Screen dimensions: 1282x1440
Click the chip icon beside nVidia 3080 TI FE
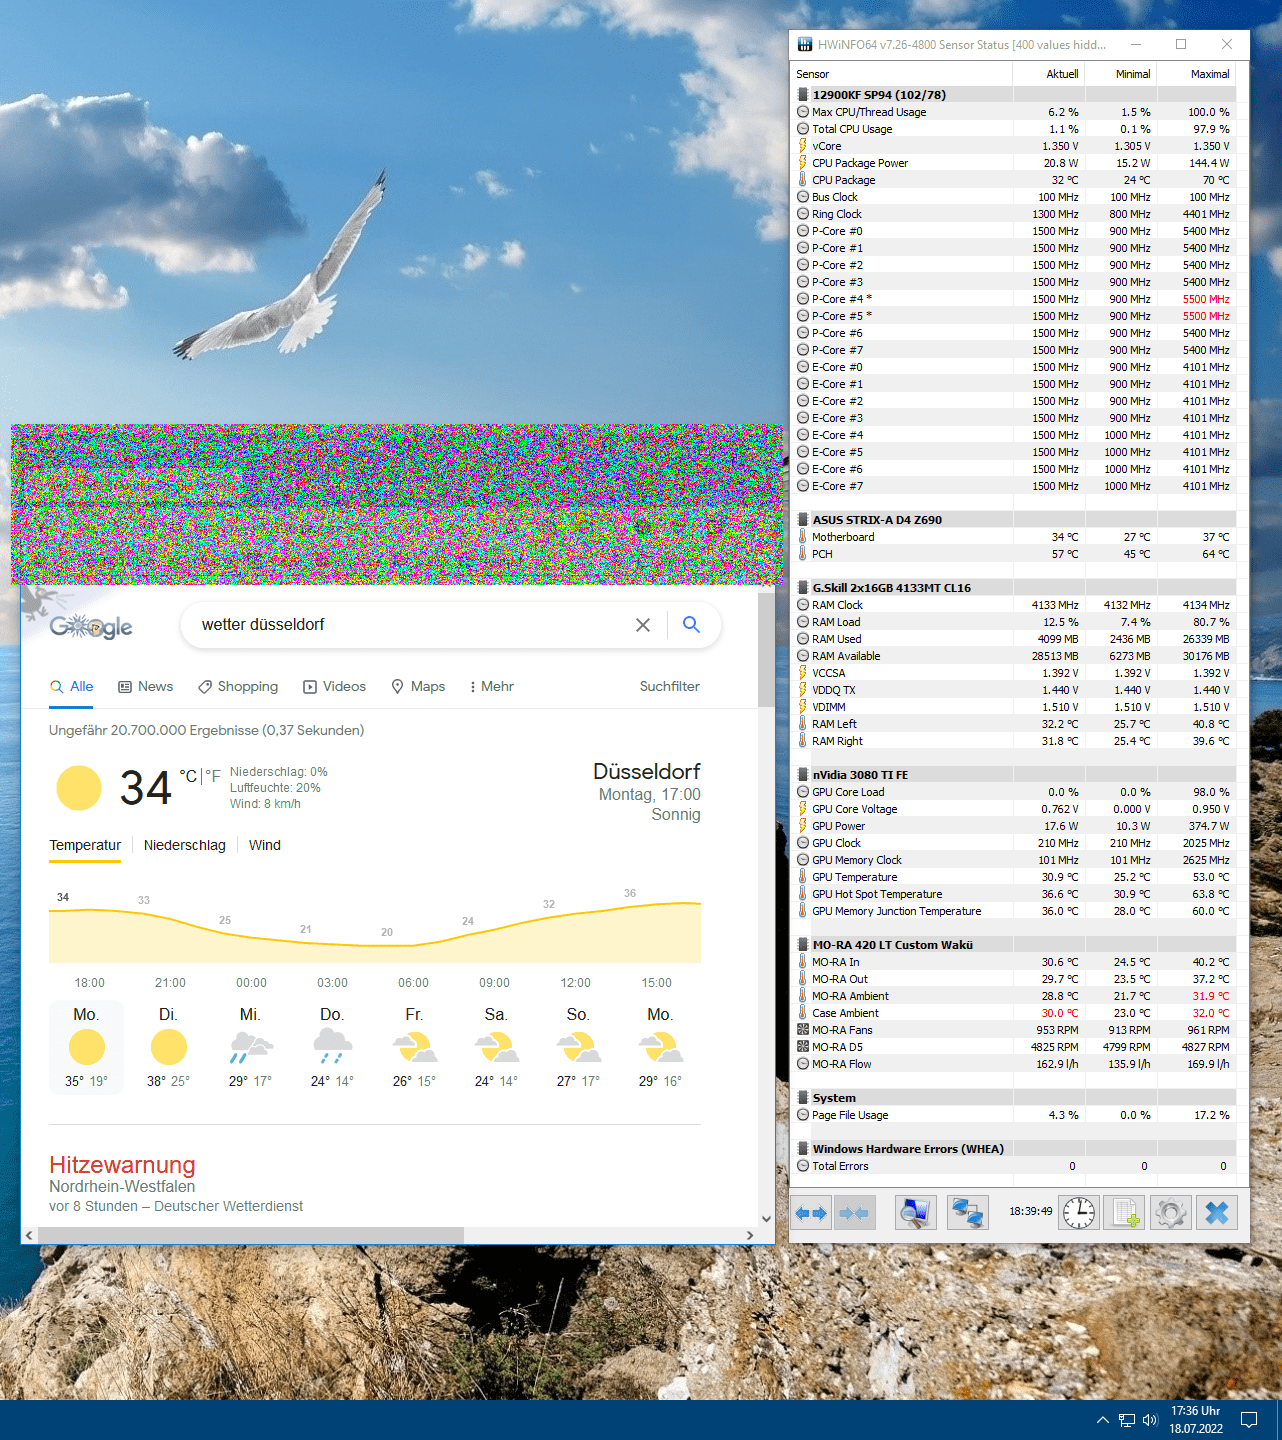(x=803, y=775)
